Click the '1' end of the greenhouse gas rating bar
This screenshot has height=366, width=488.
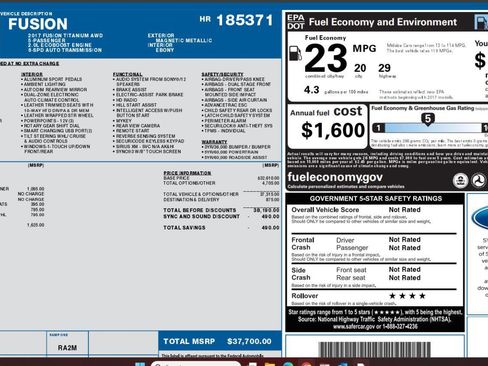coord(378,128)
